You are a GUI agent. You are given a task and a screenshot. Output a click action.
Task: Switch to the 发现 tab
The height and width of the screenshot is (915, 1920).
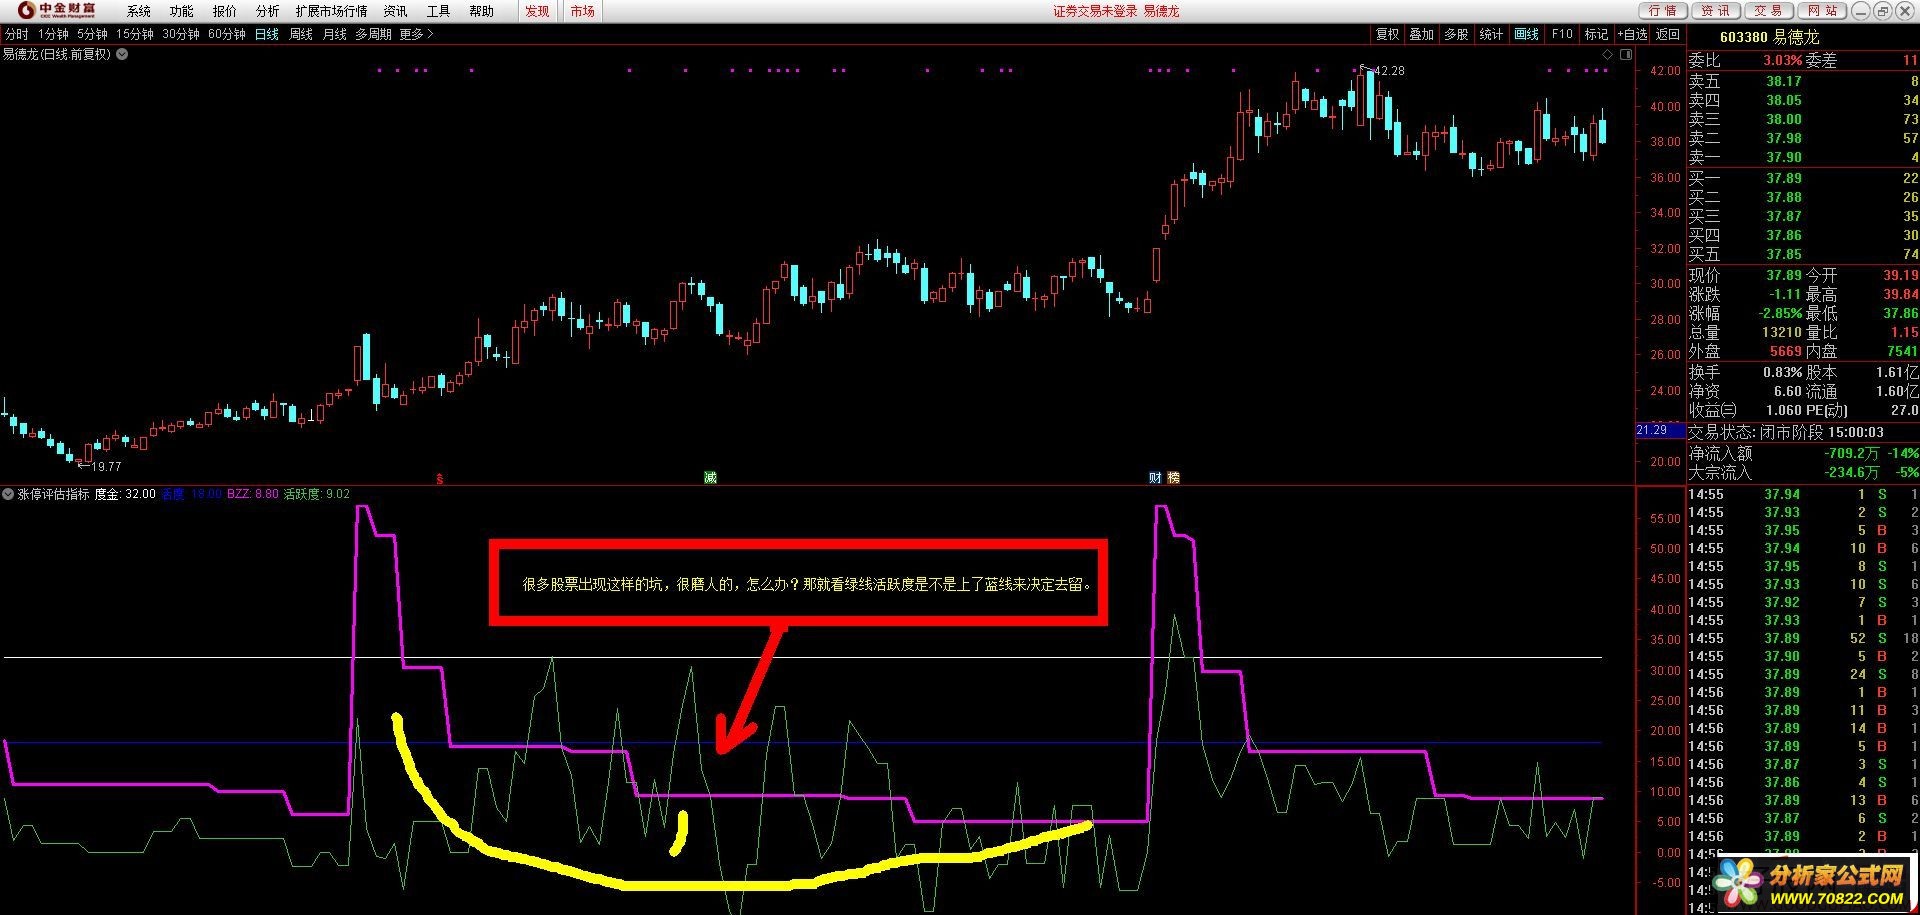click(x=537, y=11)
